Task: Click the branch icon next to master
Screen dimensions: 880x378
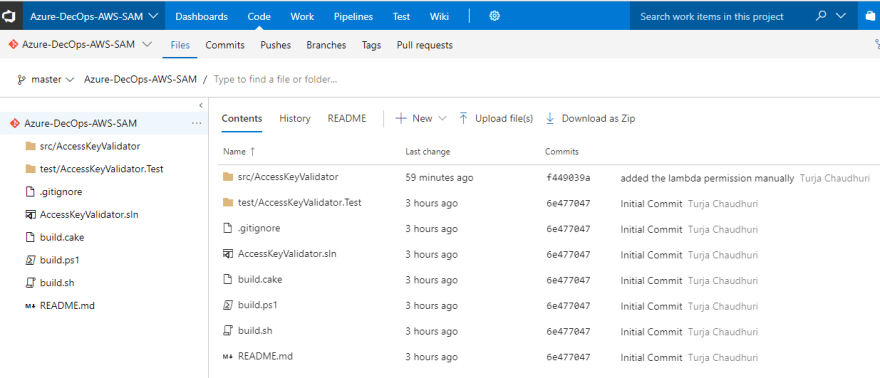Action: pos(22,80)
